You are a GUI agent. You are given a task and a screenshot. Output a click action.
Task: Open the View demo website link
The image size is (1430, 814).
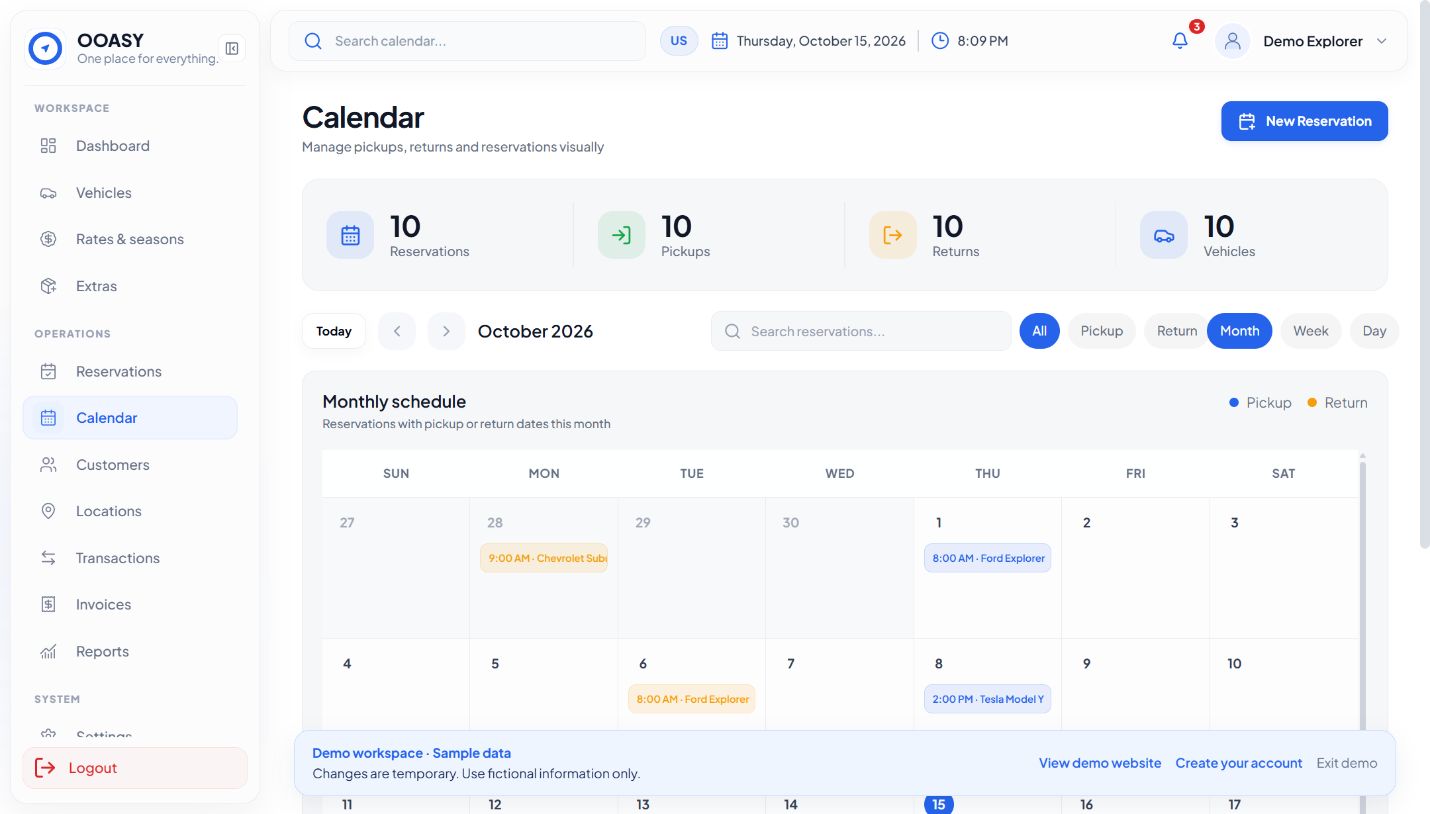coord(1100,763)
